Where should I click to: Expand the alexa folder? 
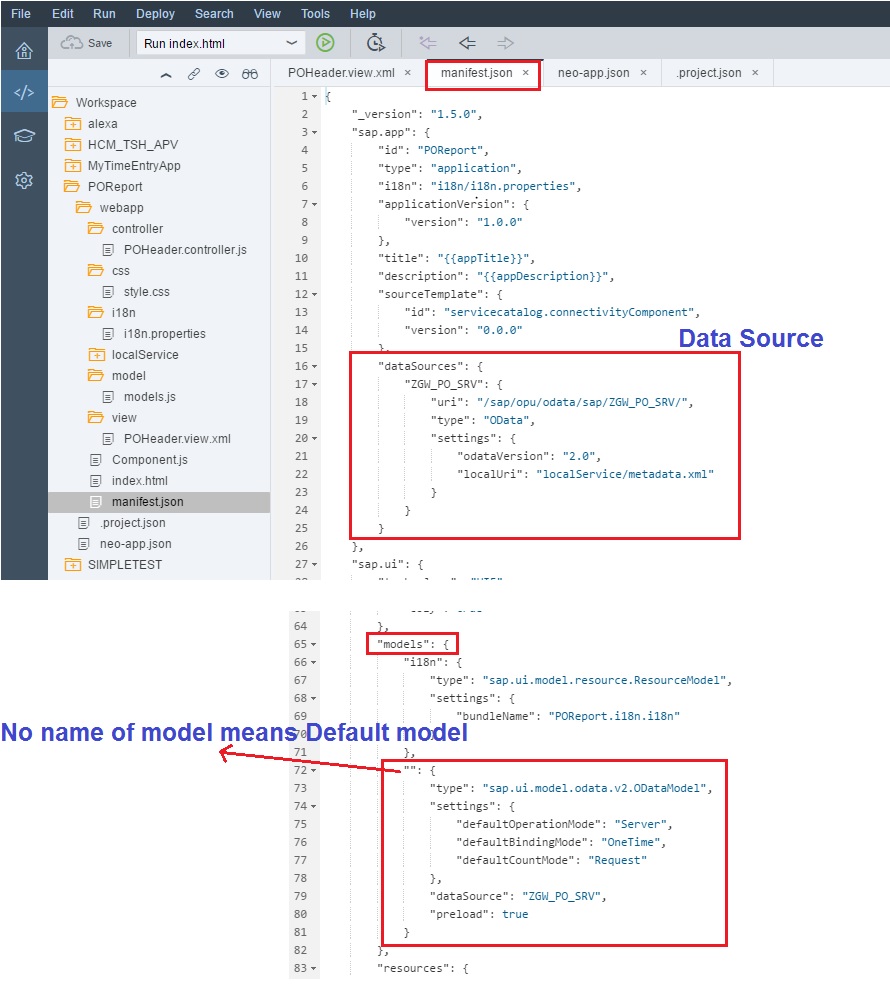point(73,124)
